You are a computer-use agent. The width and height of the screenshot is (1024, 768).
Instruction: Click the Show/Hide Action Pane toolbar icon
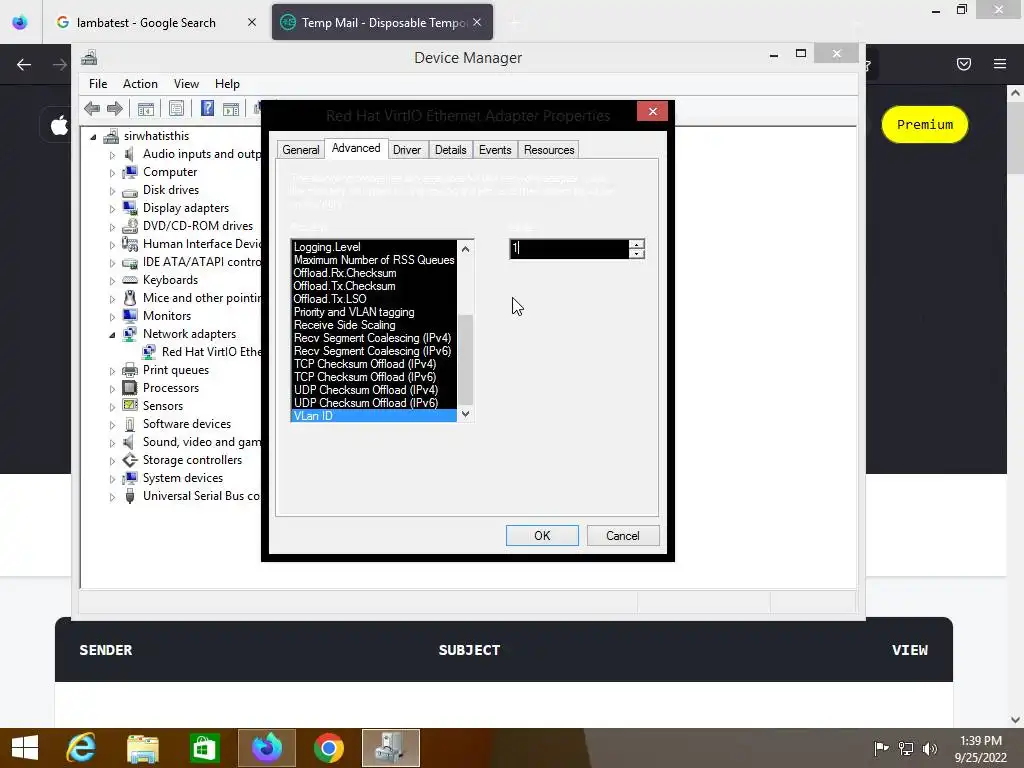231,108
